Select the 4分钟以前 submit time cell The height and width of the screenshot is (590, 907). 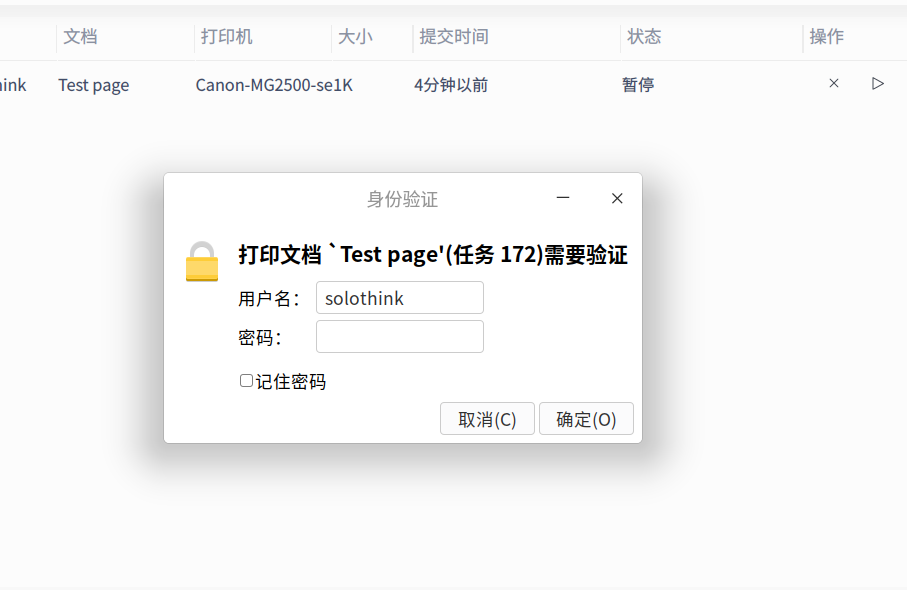tap(451, 86)
